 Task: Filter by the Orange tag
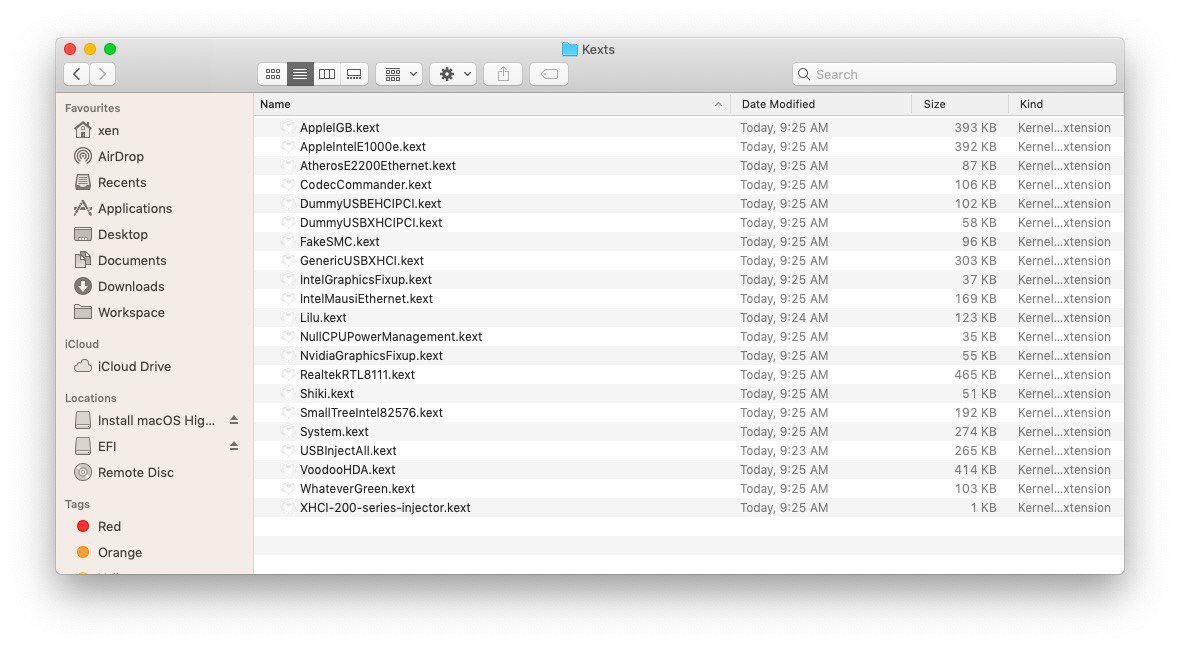pyautogui.click(x=120, y=552)
